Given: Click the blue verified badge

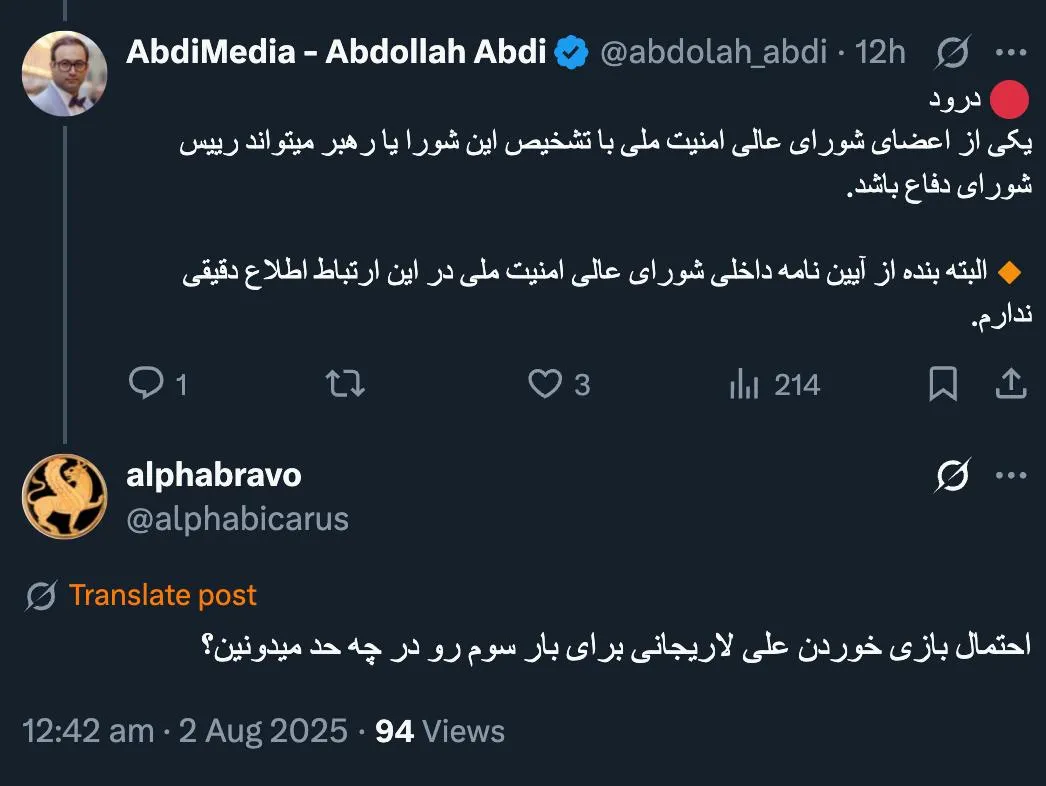Looking at the screenshot, I should [x=571, y=52].
